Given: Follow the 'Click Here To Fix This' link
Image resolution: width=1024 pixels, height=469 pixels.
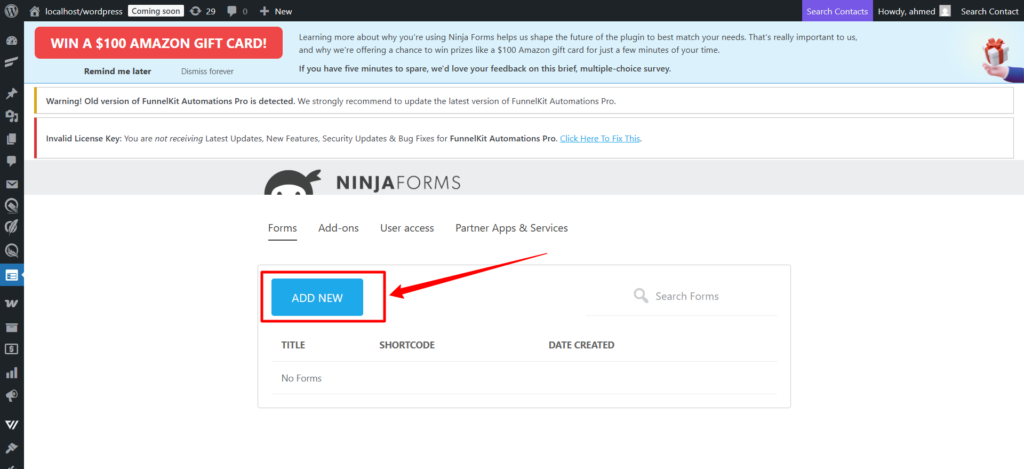Looking at the screenshot, I should coord(600,138).
